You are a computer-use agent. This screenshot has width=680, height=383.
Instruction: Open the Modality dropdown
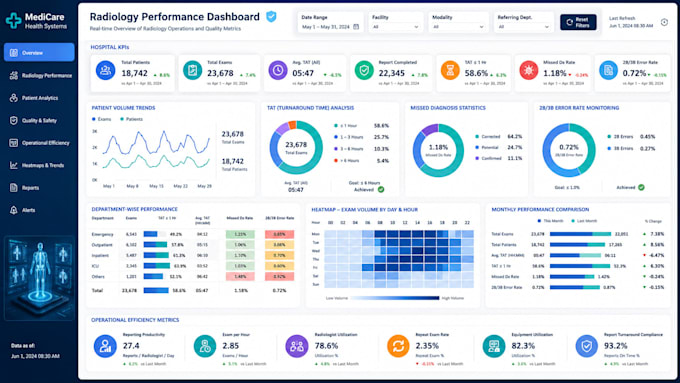[458, 23]
